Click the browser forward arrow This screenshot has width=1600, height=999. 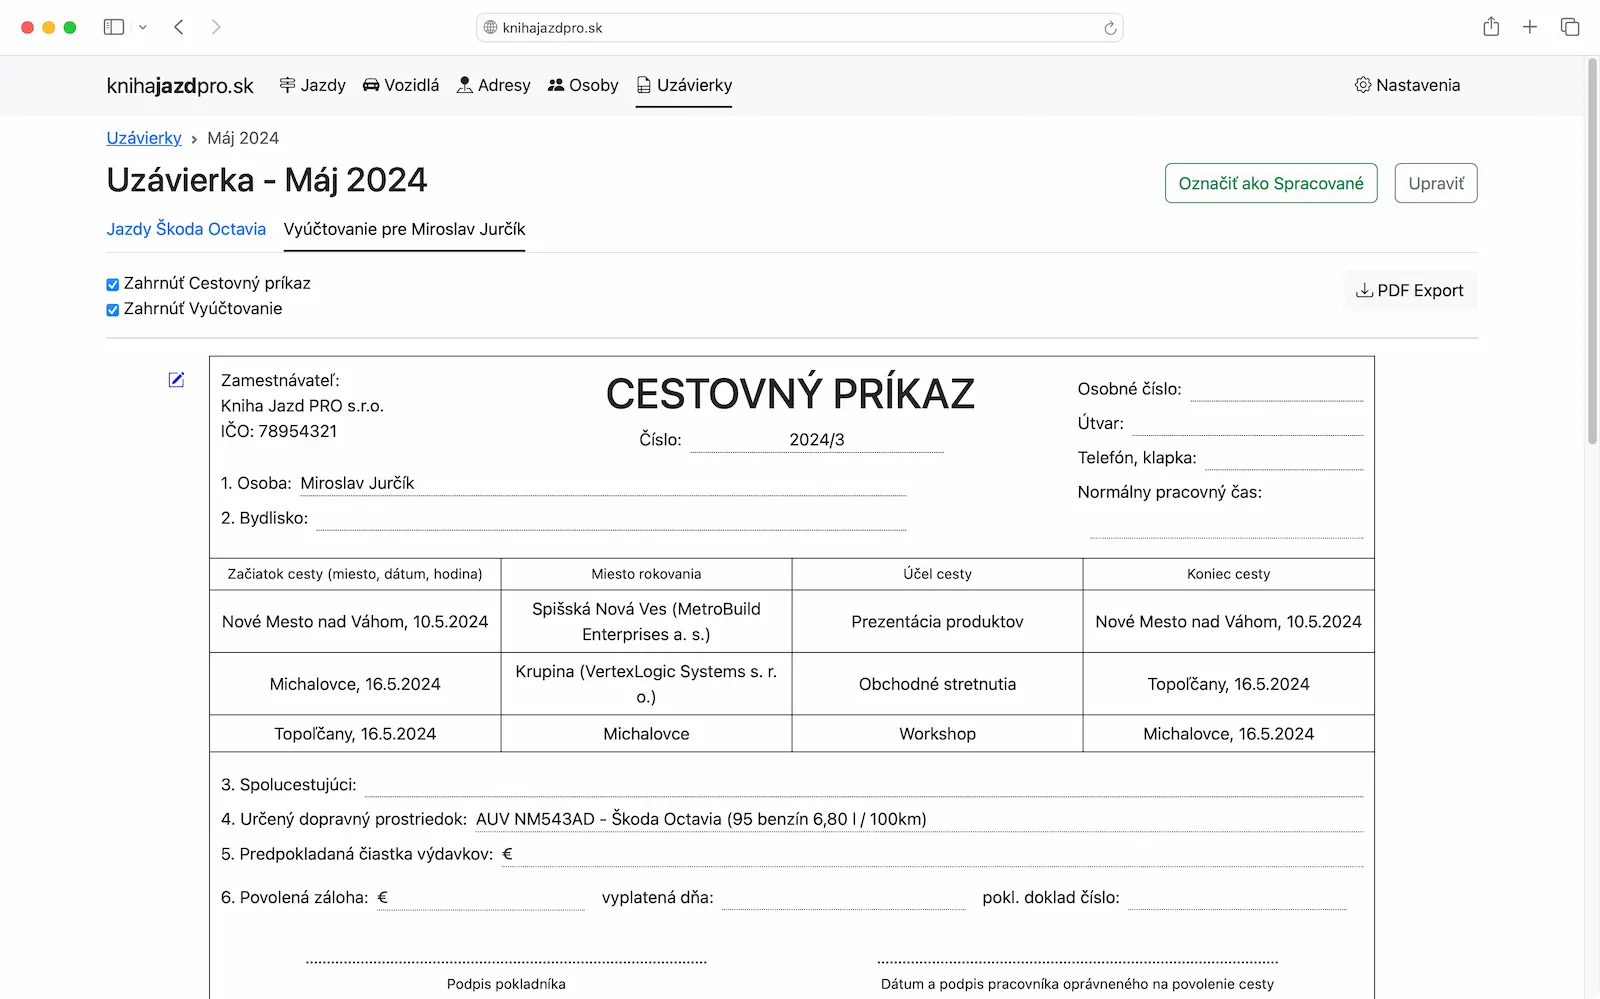tap(216, 27)
